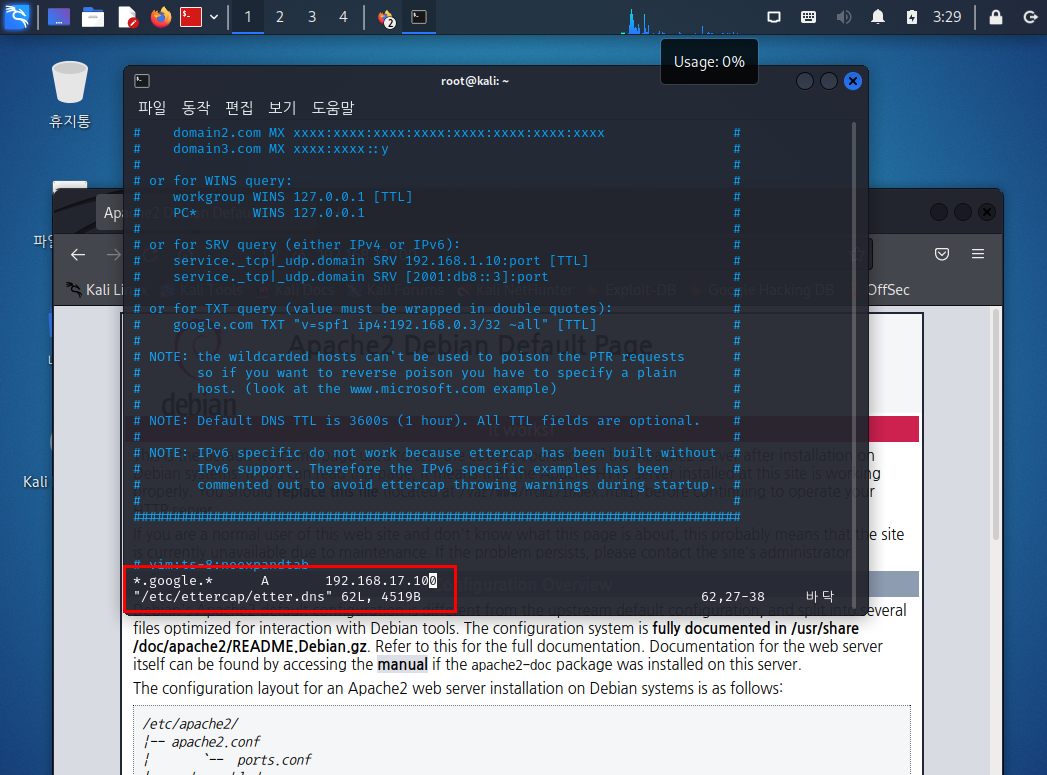Image resolution: width=1047 pixels, height=775 pixels.
Task: Click the google.com TXT example line
Action: click(385, 324)
